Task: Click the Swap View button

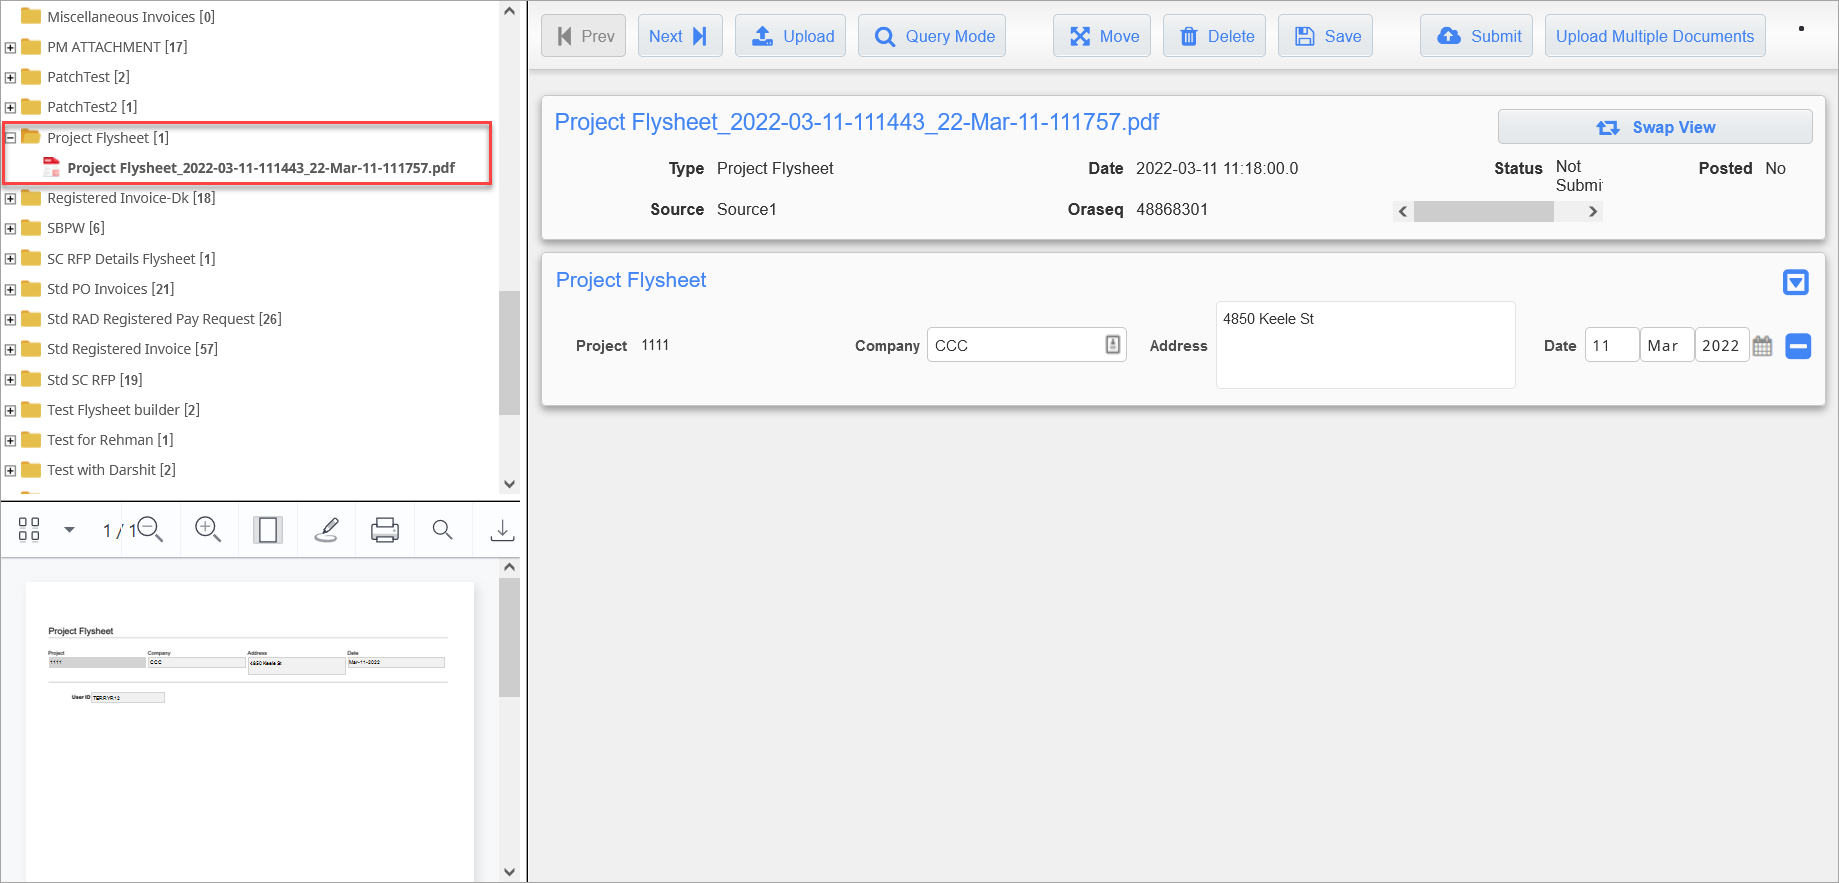Action: tap(1654, 127)
